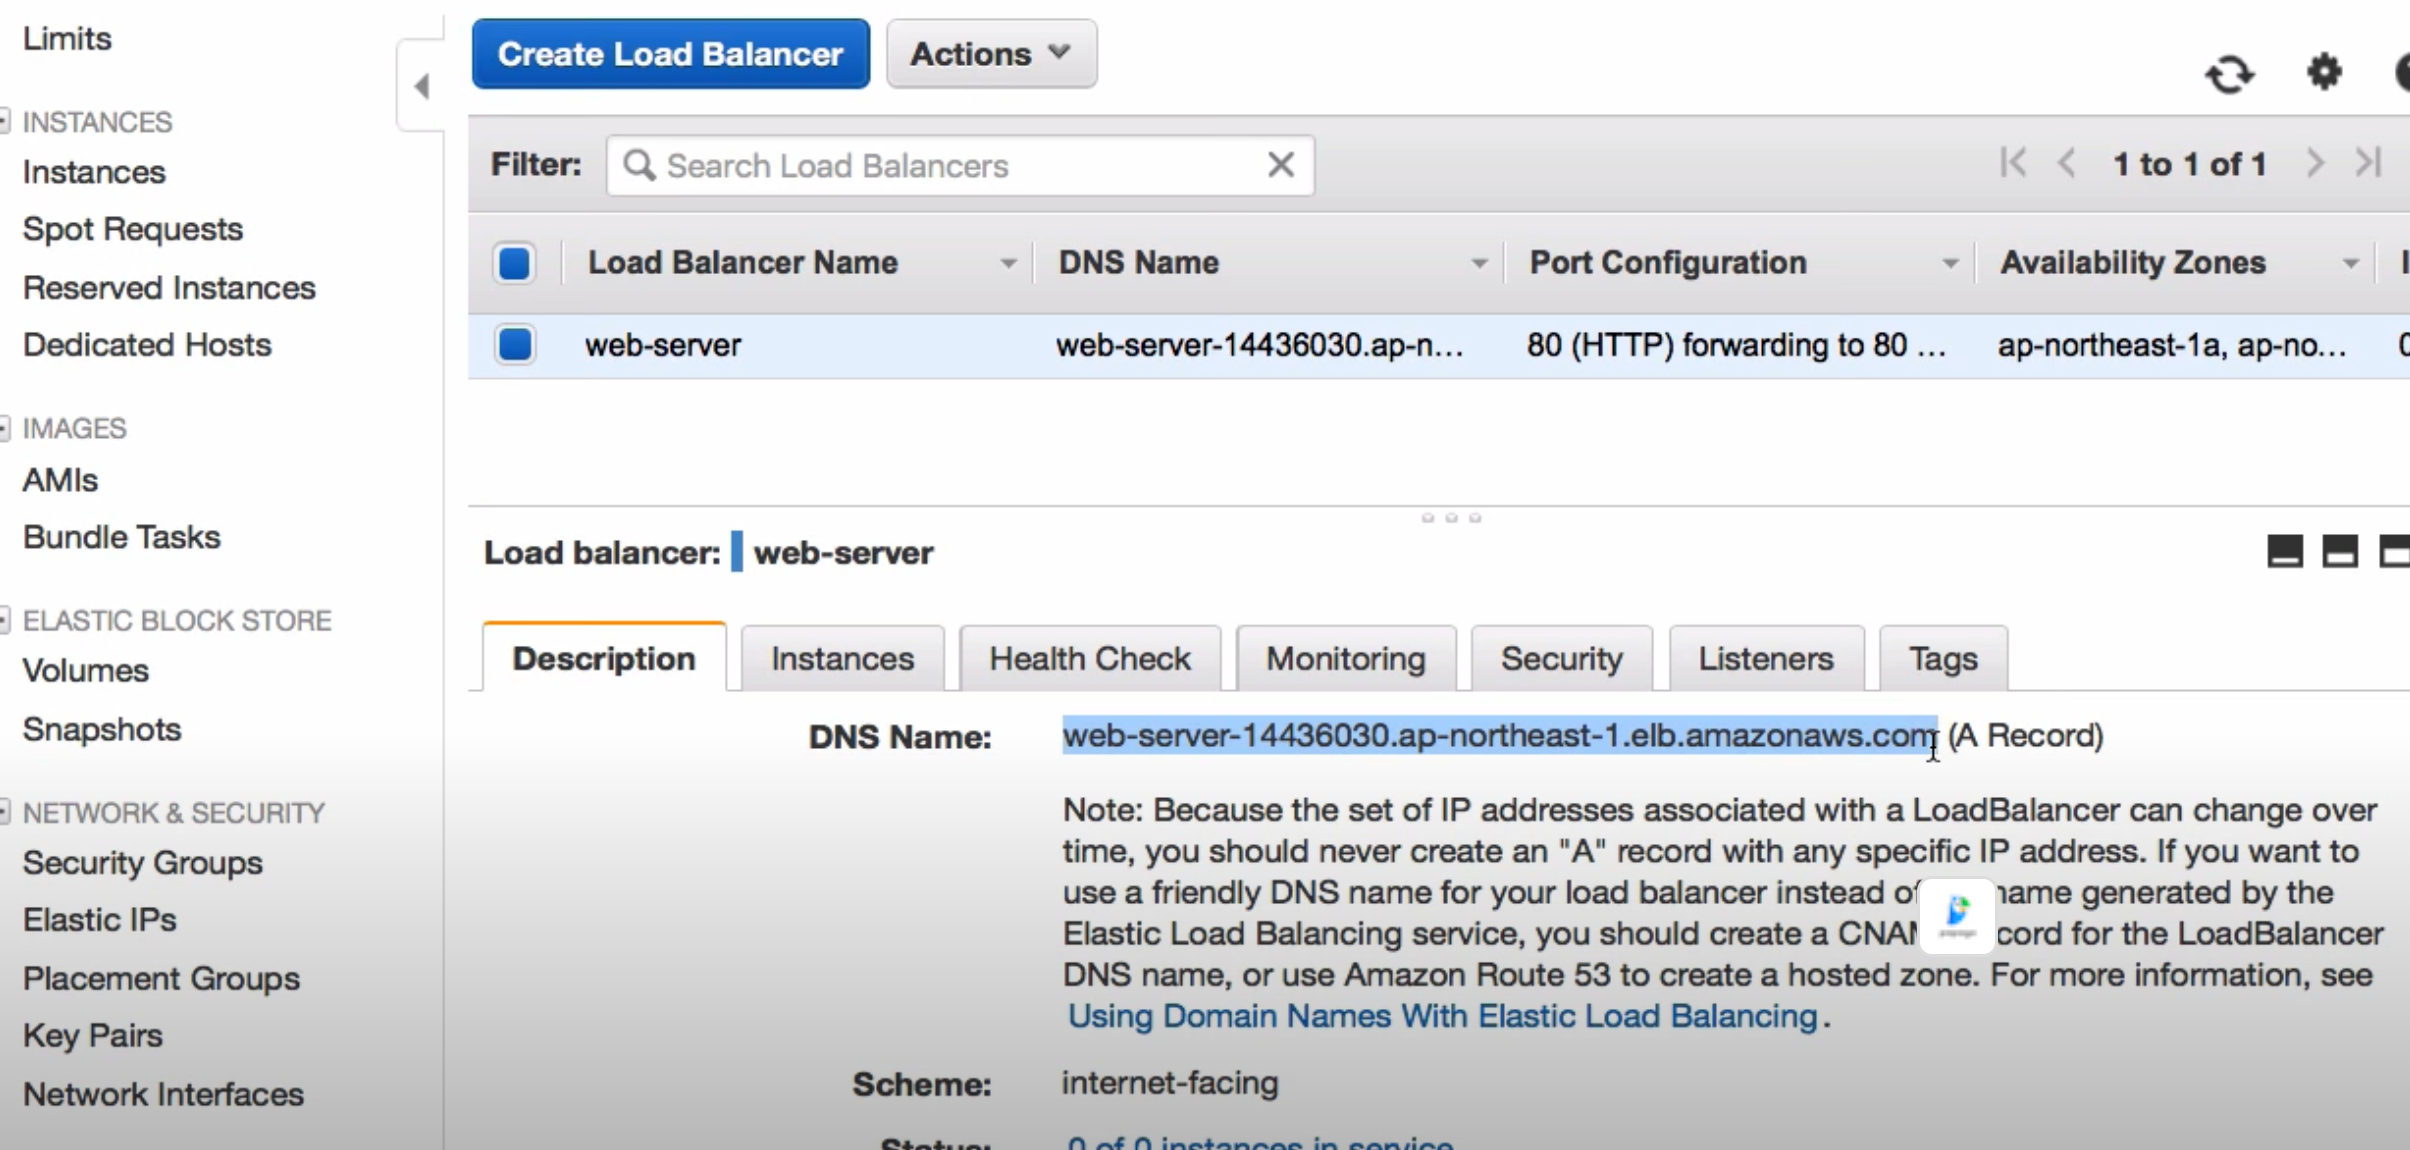Minimize the details pane layout icon
This screenshot has height=1150, width=2410.
[x=2285, y=551]
